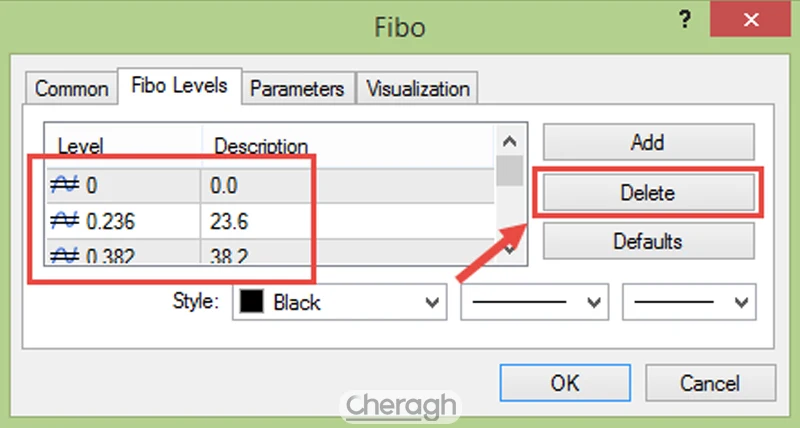Delete the selected Fibo level
The width and height of the screenshot is (800, 428).
click(x=647, y=193)
